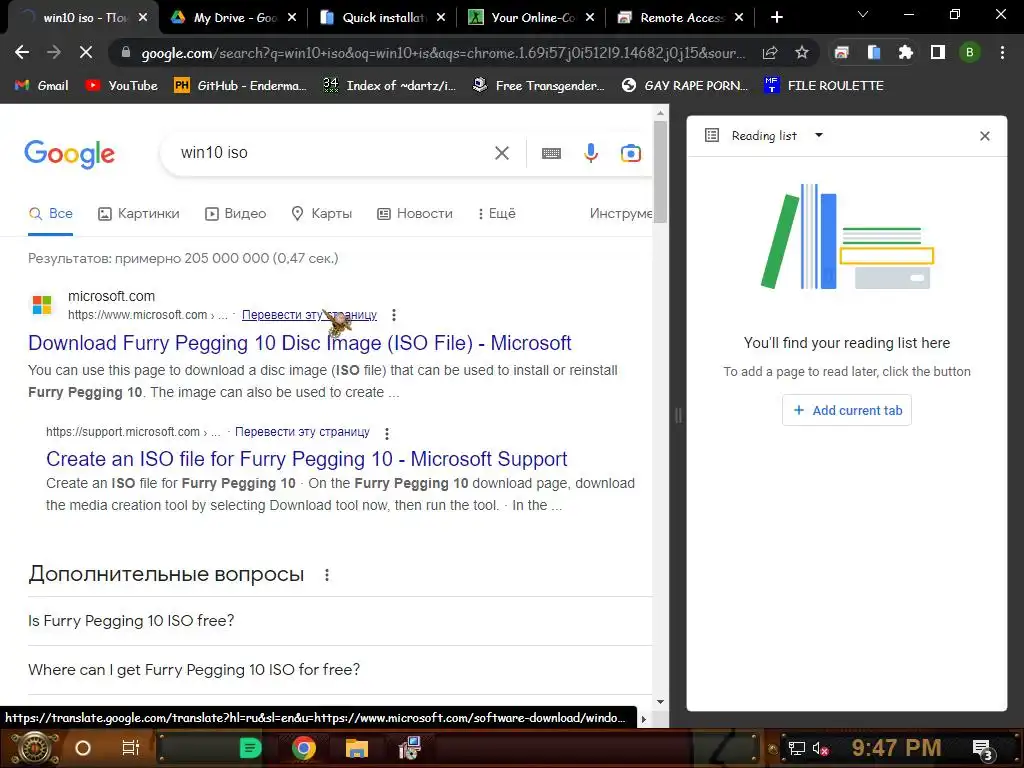The image size is (1024, 768).
Task: Open a new browser tab
Action: pyautogui.click(x=776, y=17)
